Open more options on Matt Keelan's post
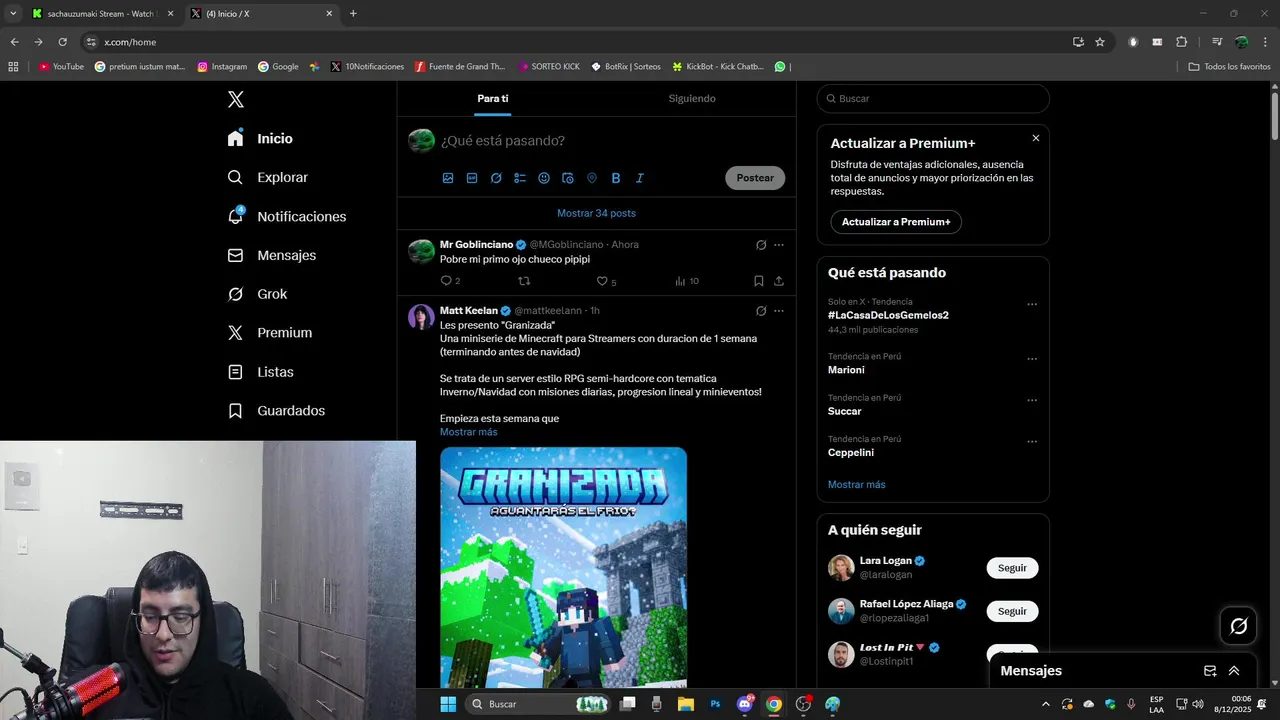The height and width of the screenshot is (720, 1280). point(779,311)
